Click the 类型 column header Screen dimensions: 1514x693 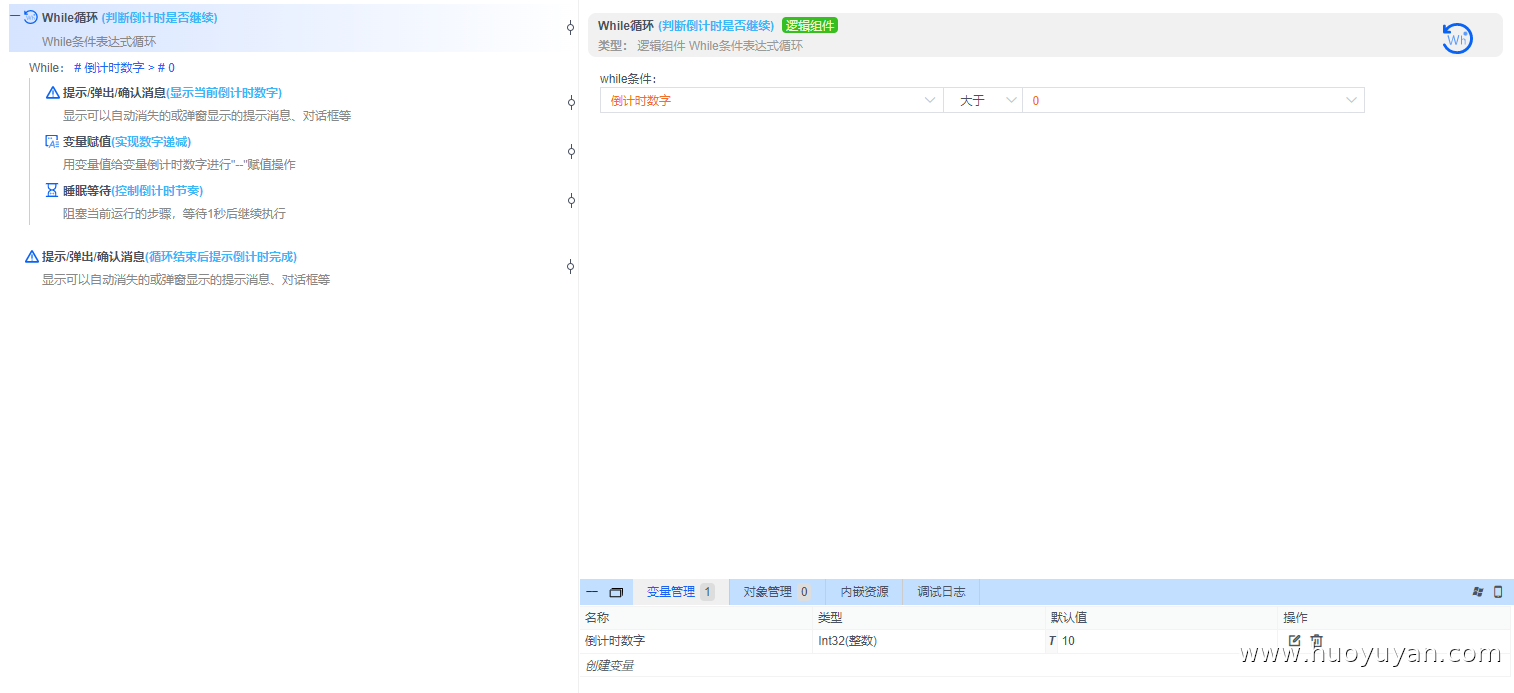tap(830, 617)
